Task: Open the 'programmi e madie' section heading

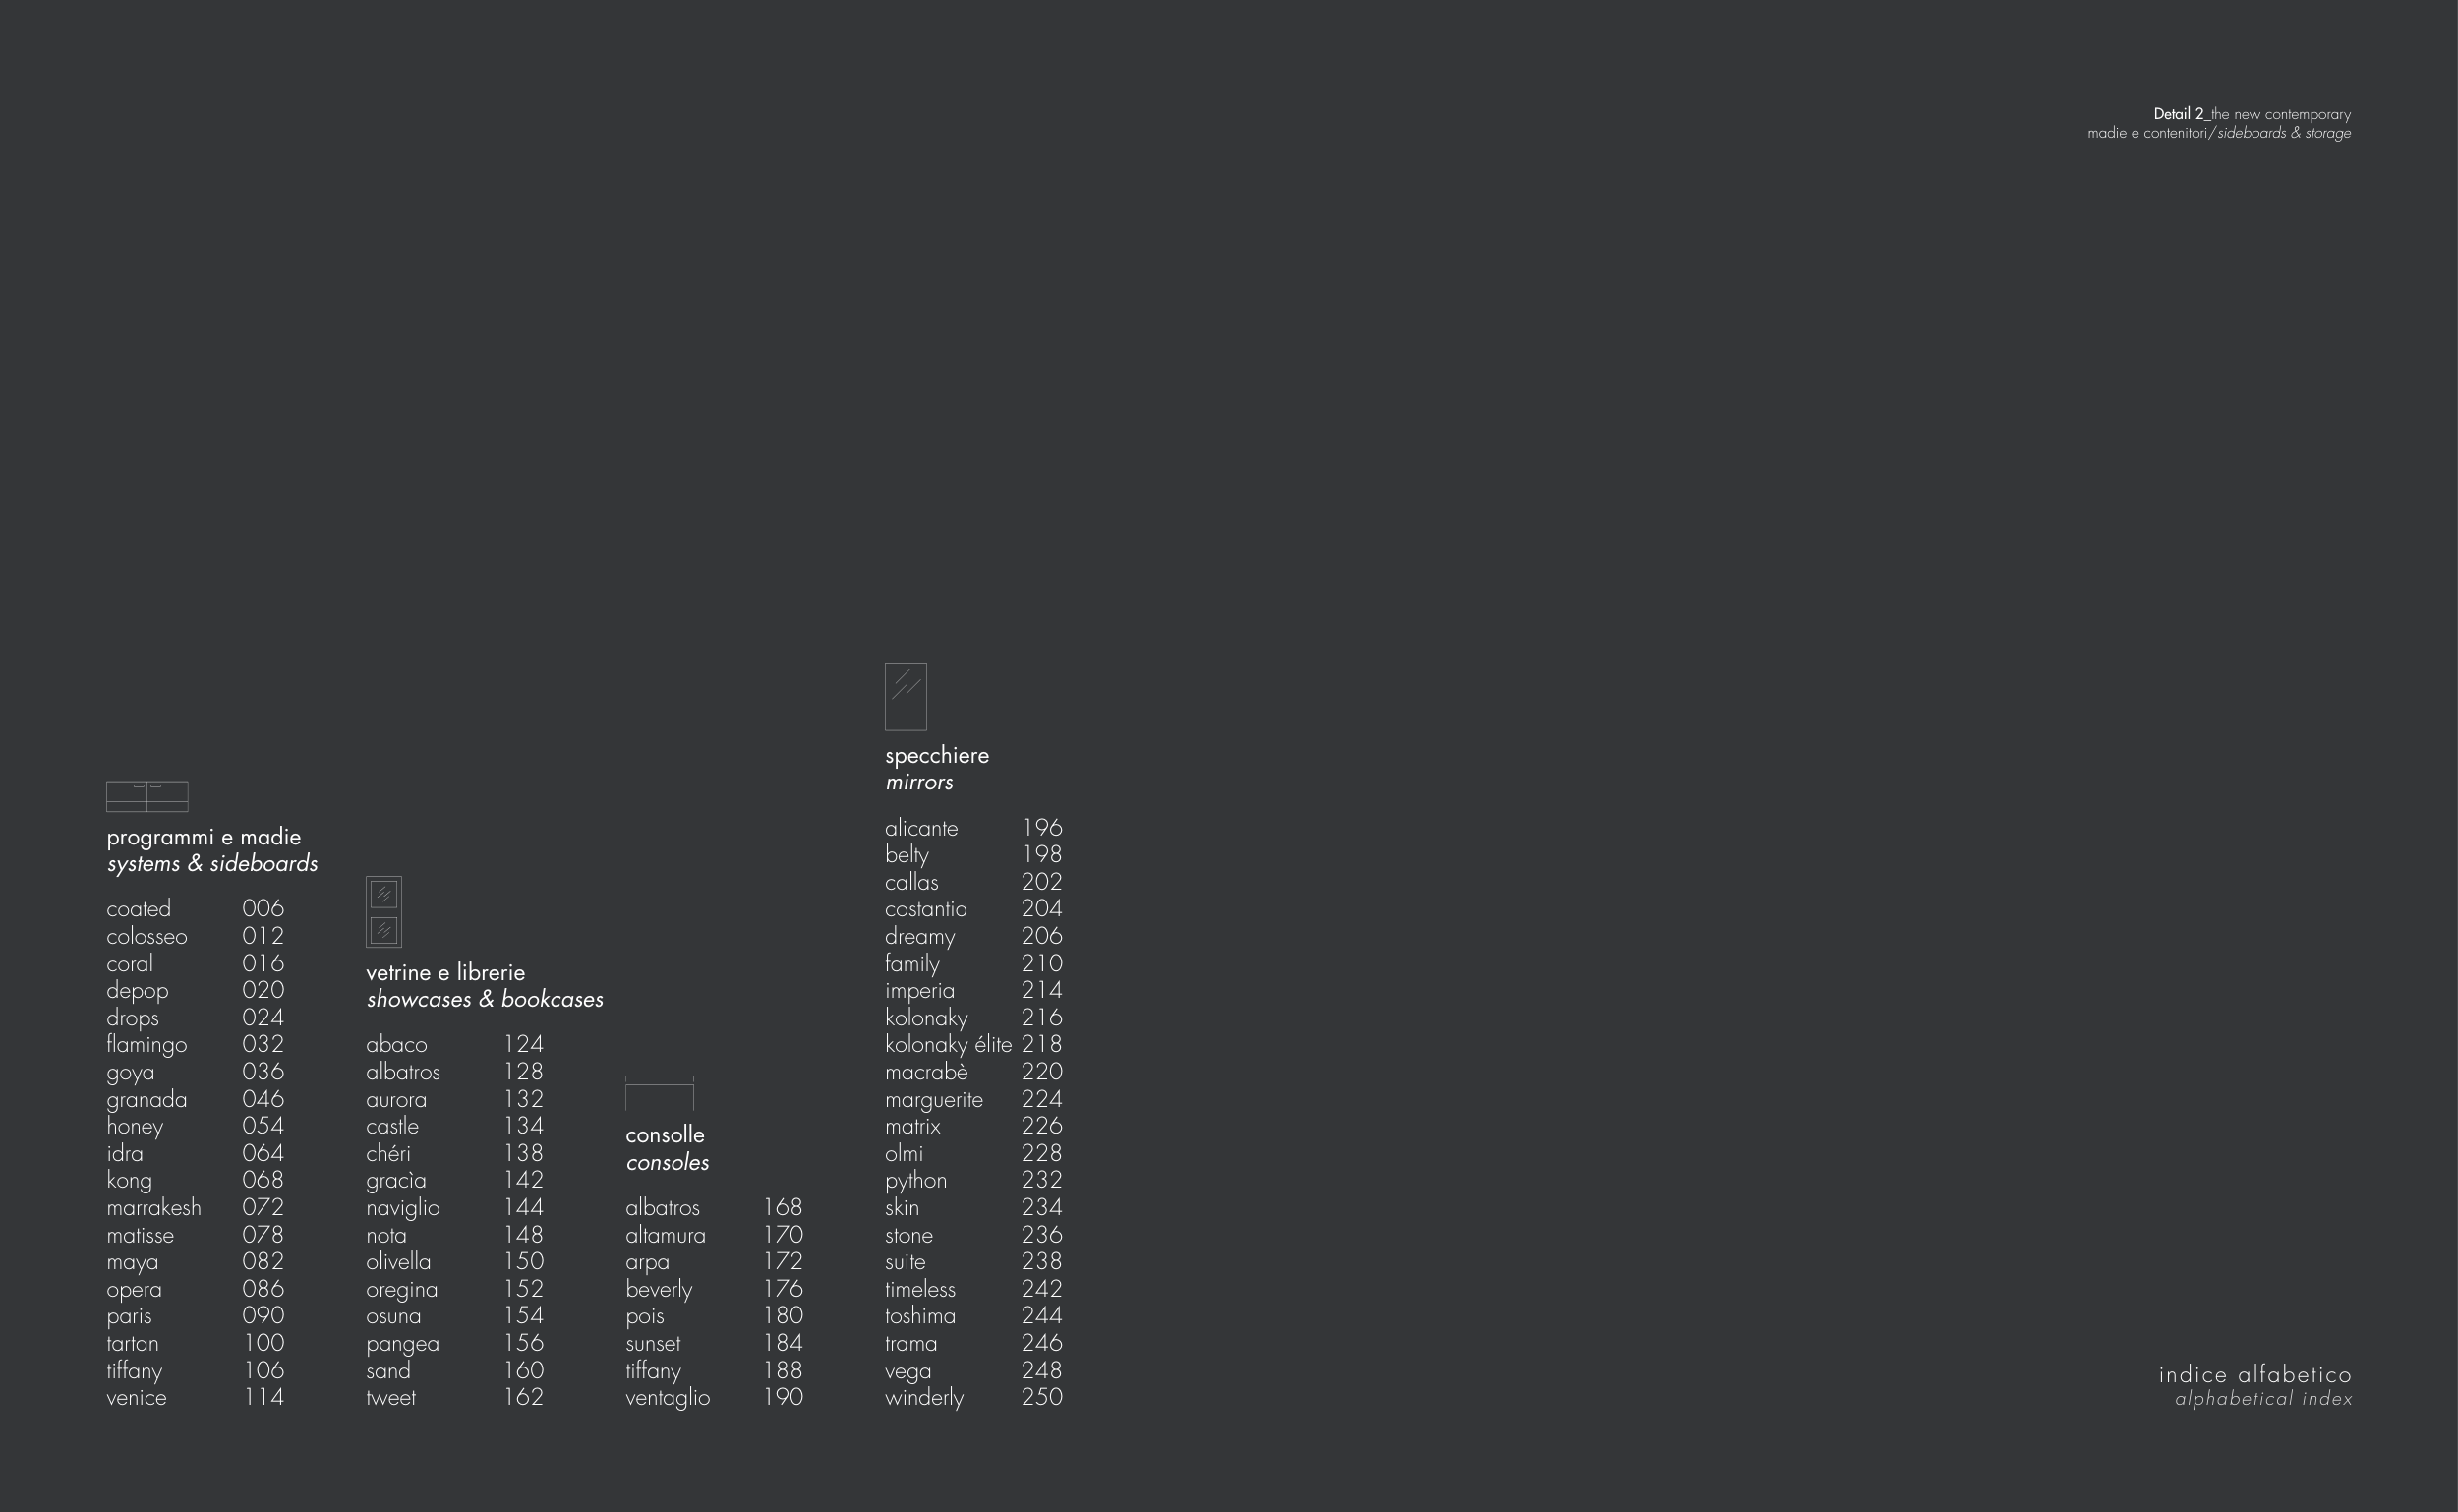Action: pos(204,837)
